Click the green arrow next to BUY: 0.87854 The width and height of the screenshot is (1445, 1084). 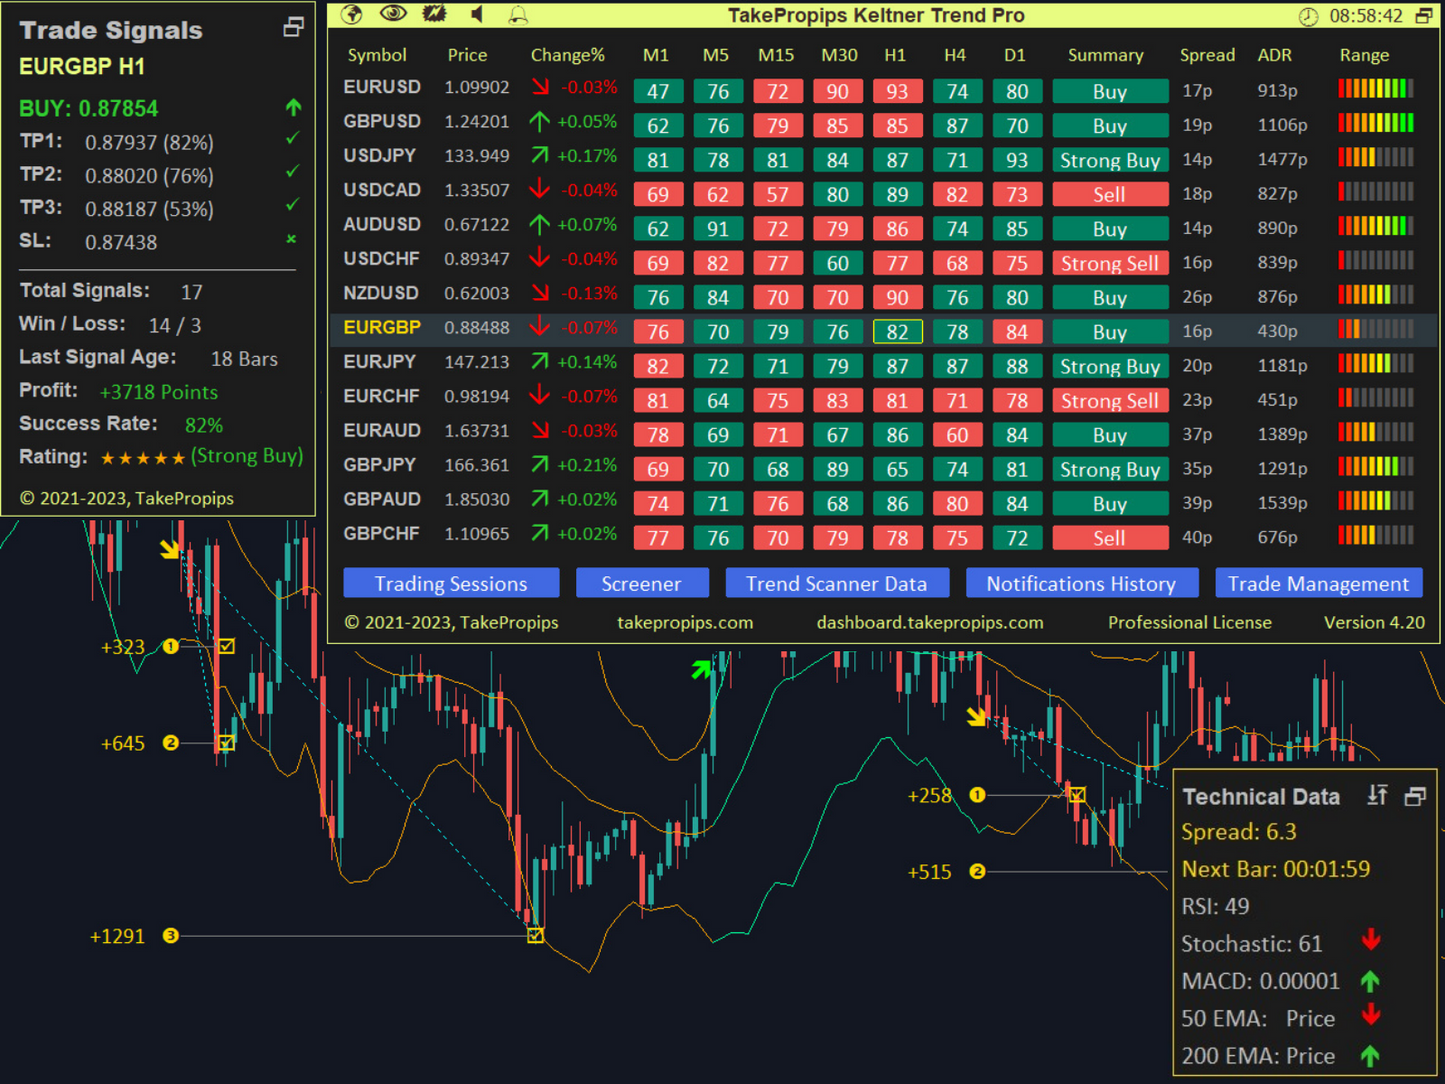tap(293, 107)
